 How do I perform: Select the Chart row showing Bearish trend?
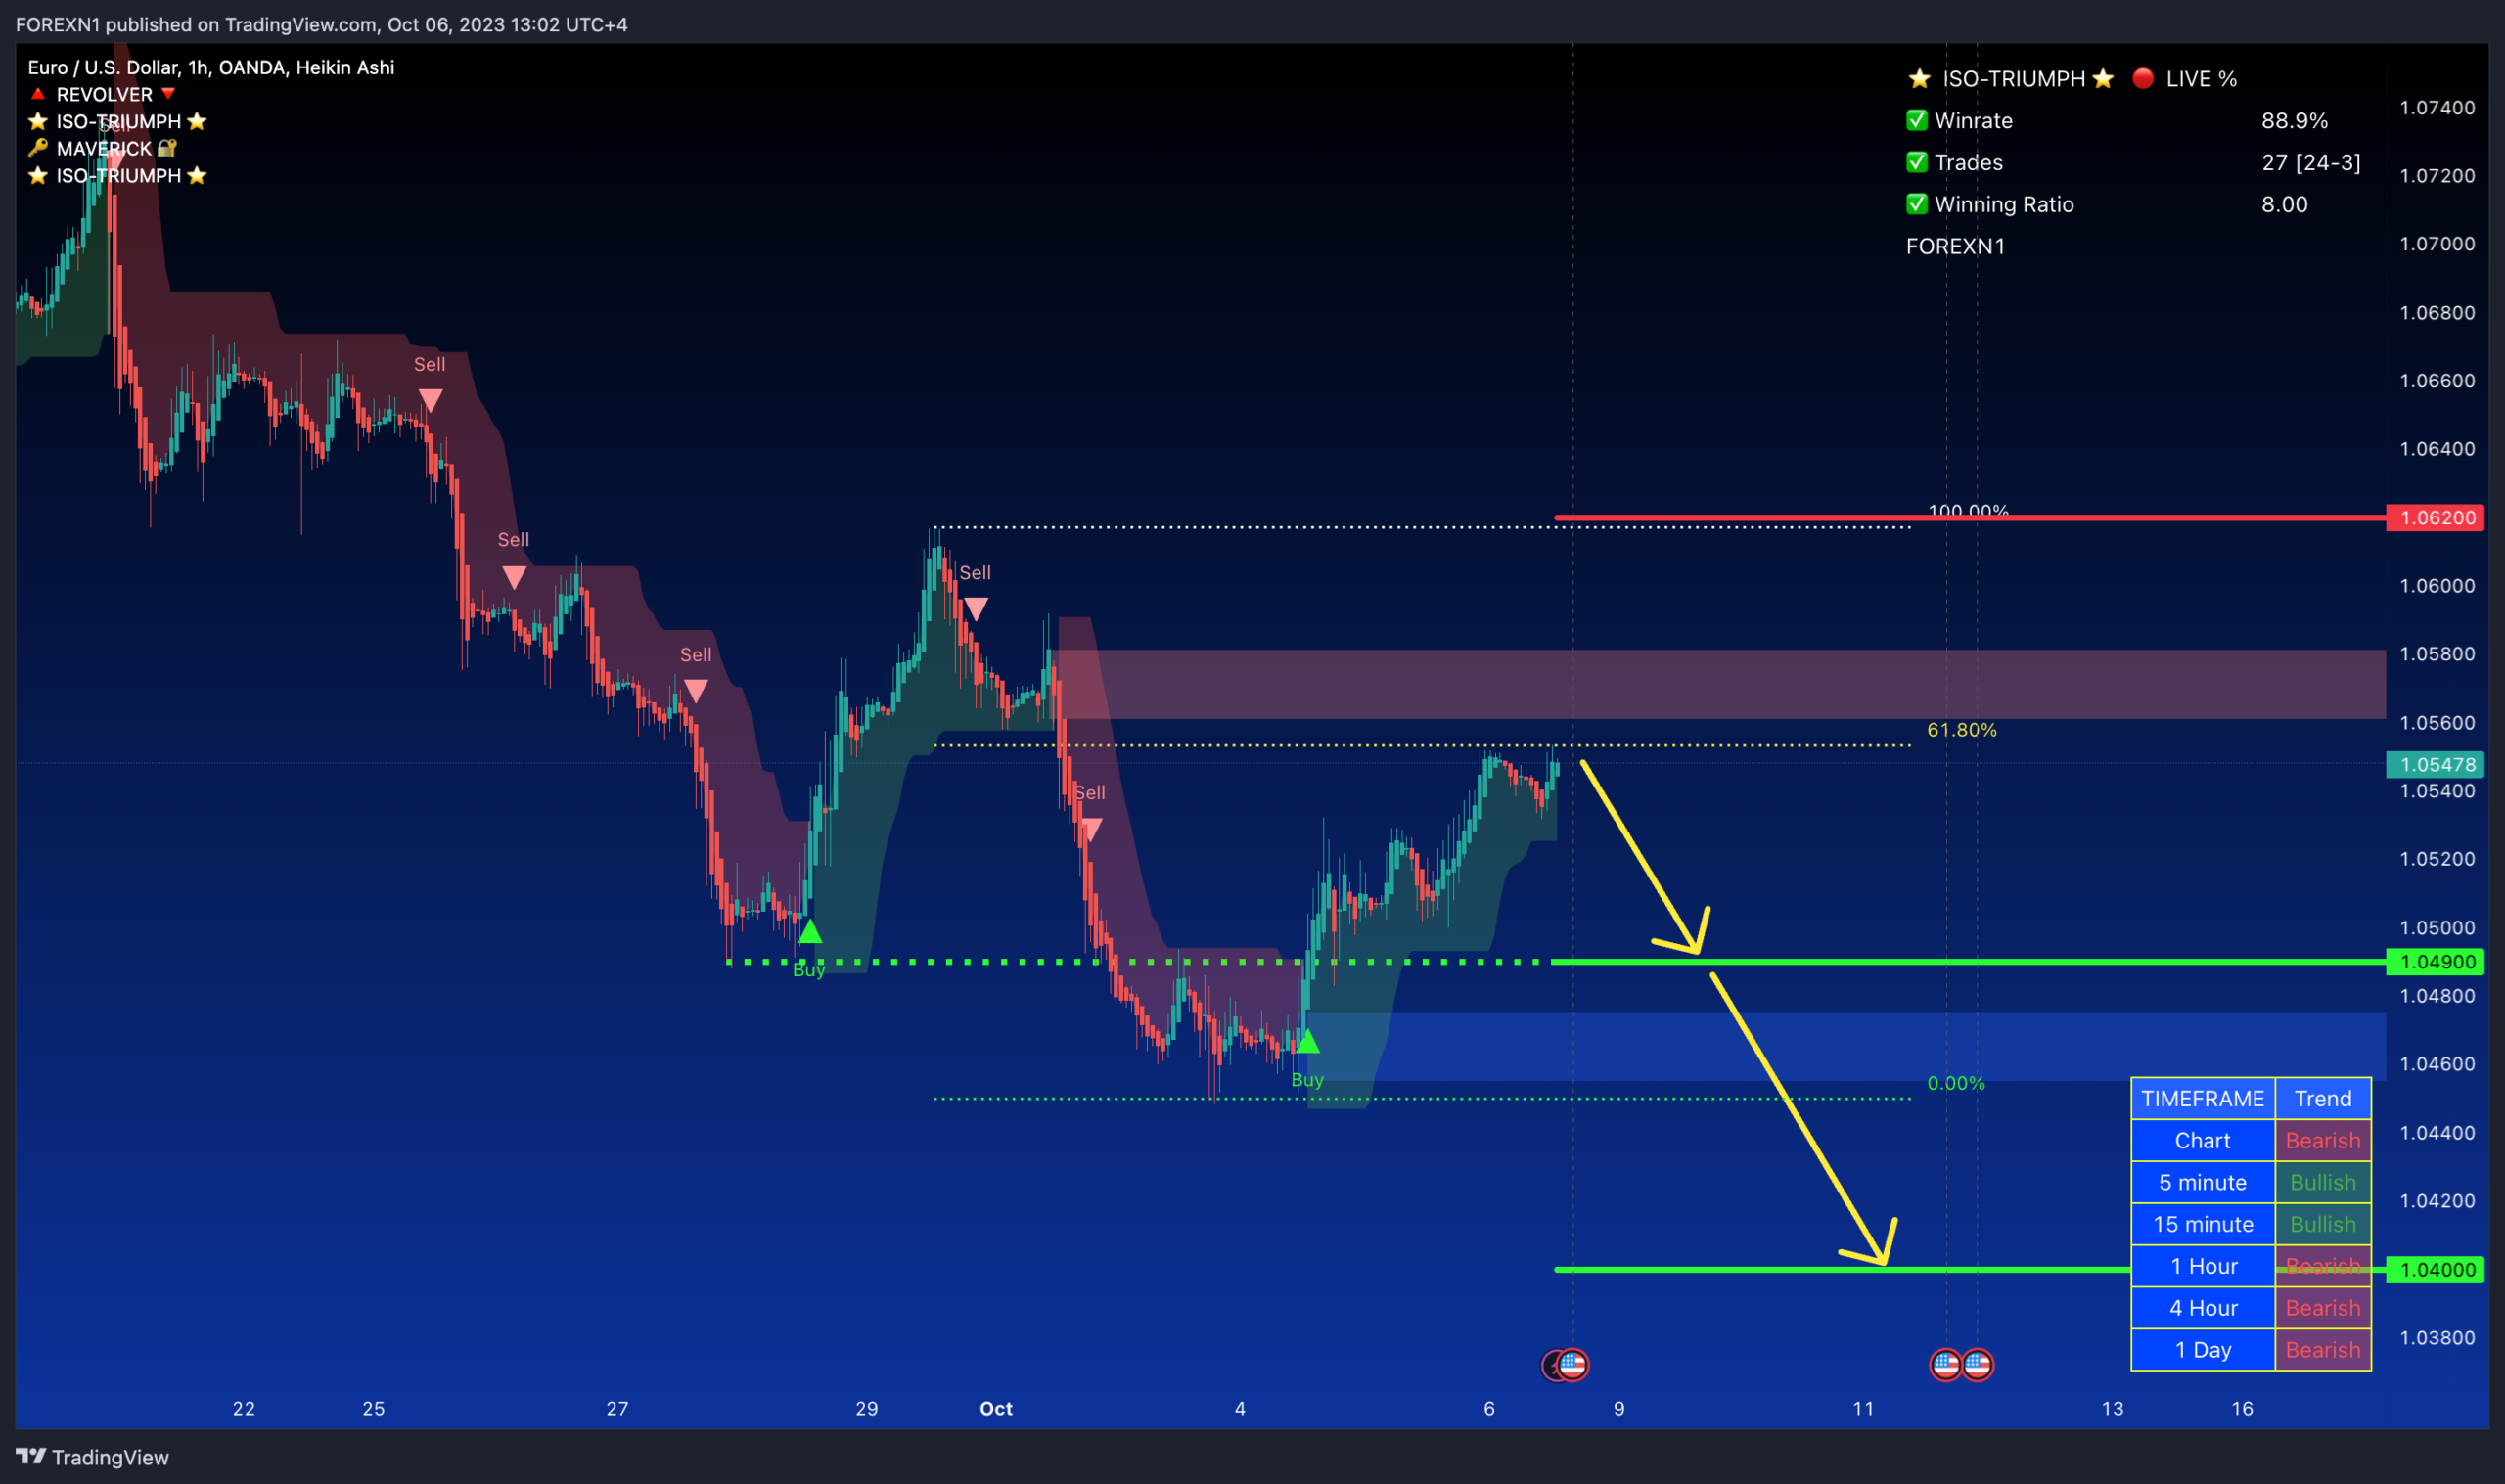pos(2203,1140)
